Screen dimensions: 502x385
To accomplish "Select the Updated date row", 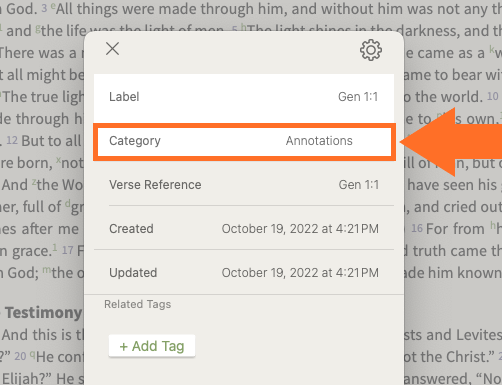I will 244,273.
